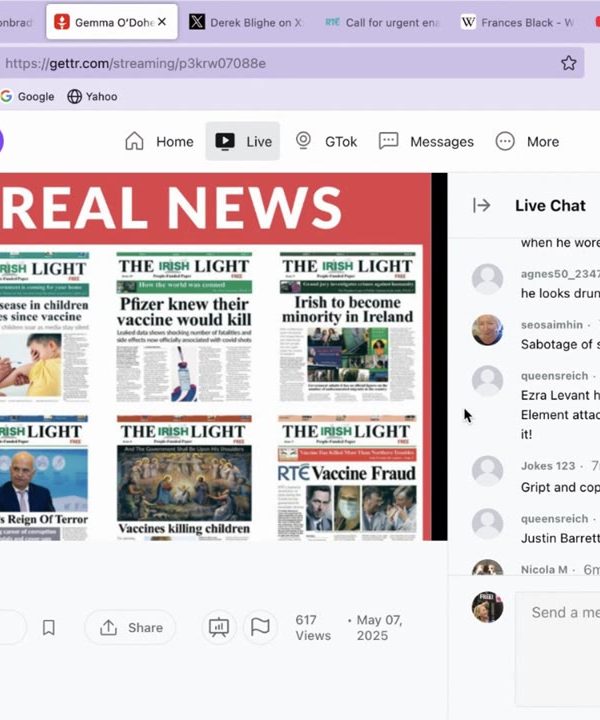Click the Pfizer knew vaccine newspaper cover

(184, 327)
